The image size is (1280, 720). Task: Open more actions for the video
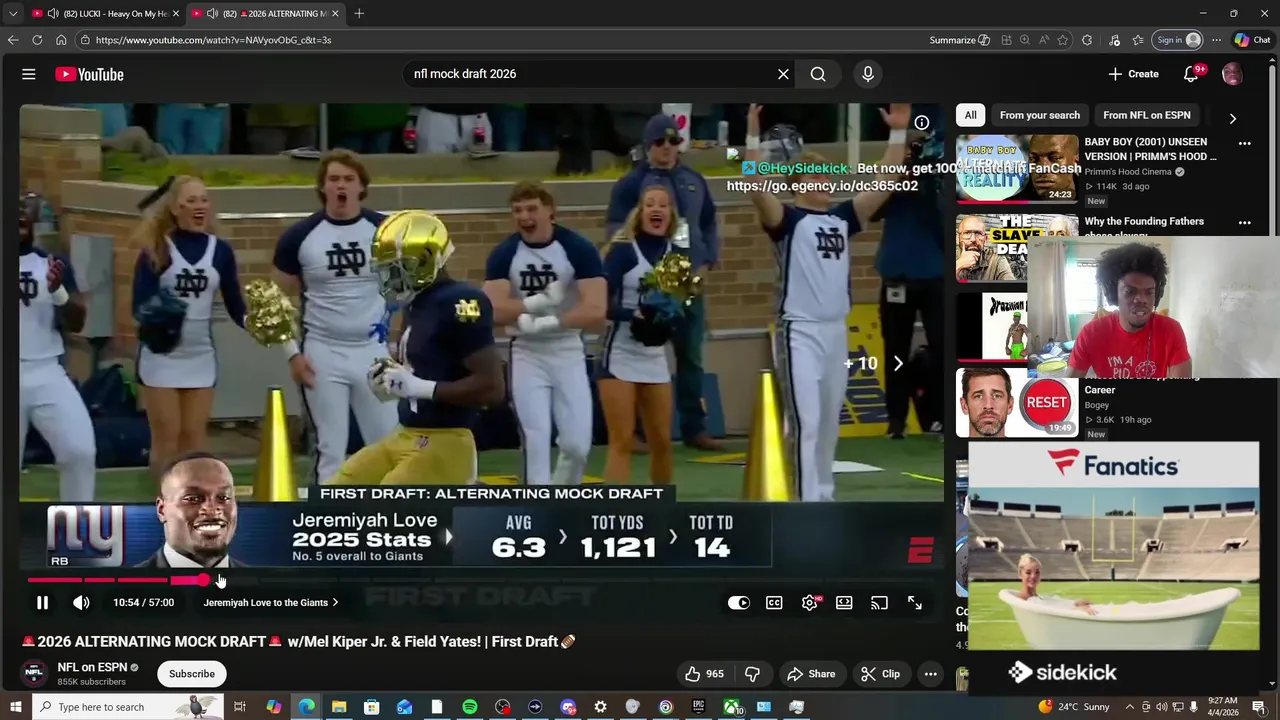tap(931, 674)
